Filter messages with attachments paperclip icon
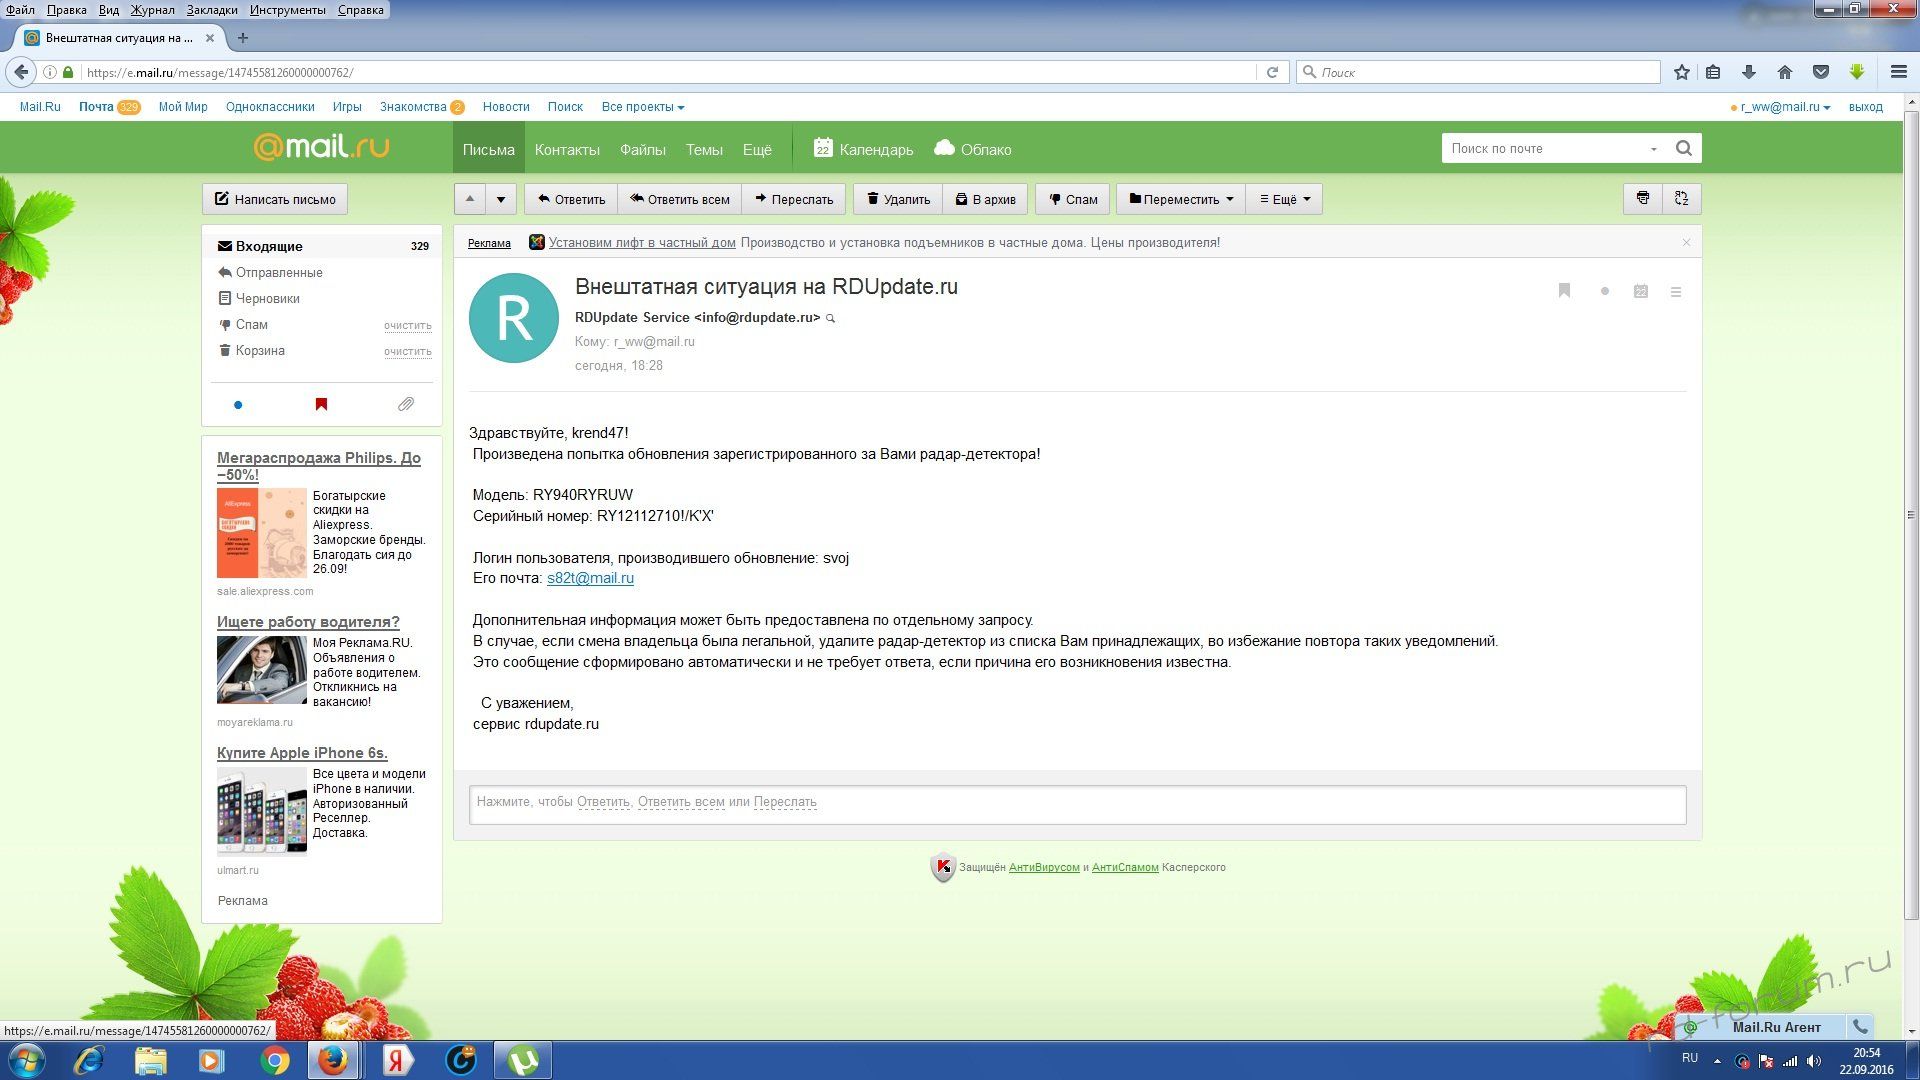 405,404
